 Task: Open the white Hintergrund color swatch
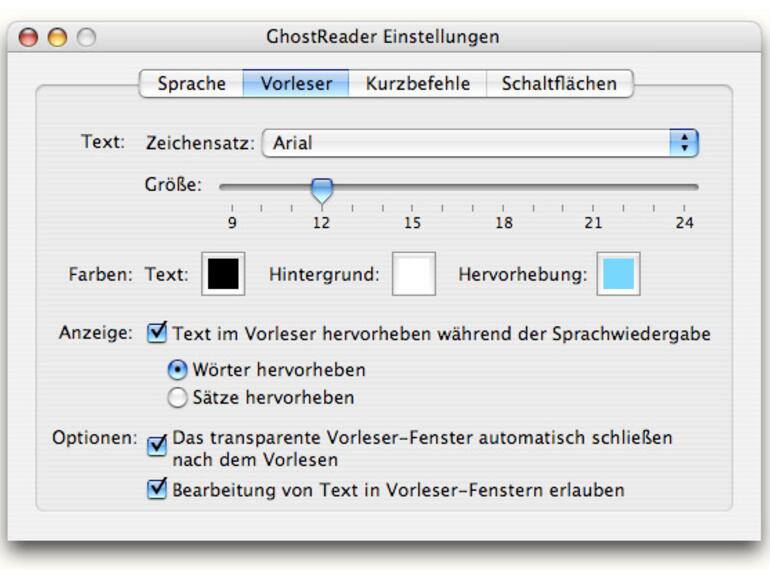413,274
